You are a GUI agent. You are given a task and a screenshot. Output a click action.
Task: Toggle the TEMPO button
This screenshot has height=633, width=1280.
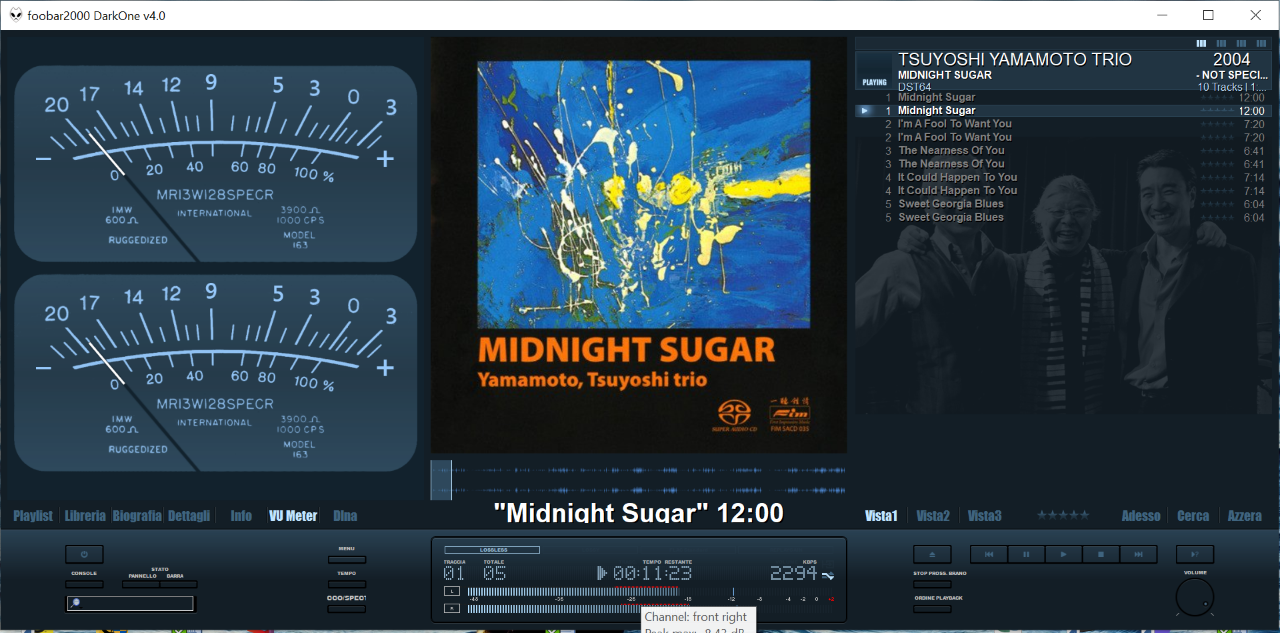click(347, 584)
